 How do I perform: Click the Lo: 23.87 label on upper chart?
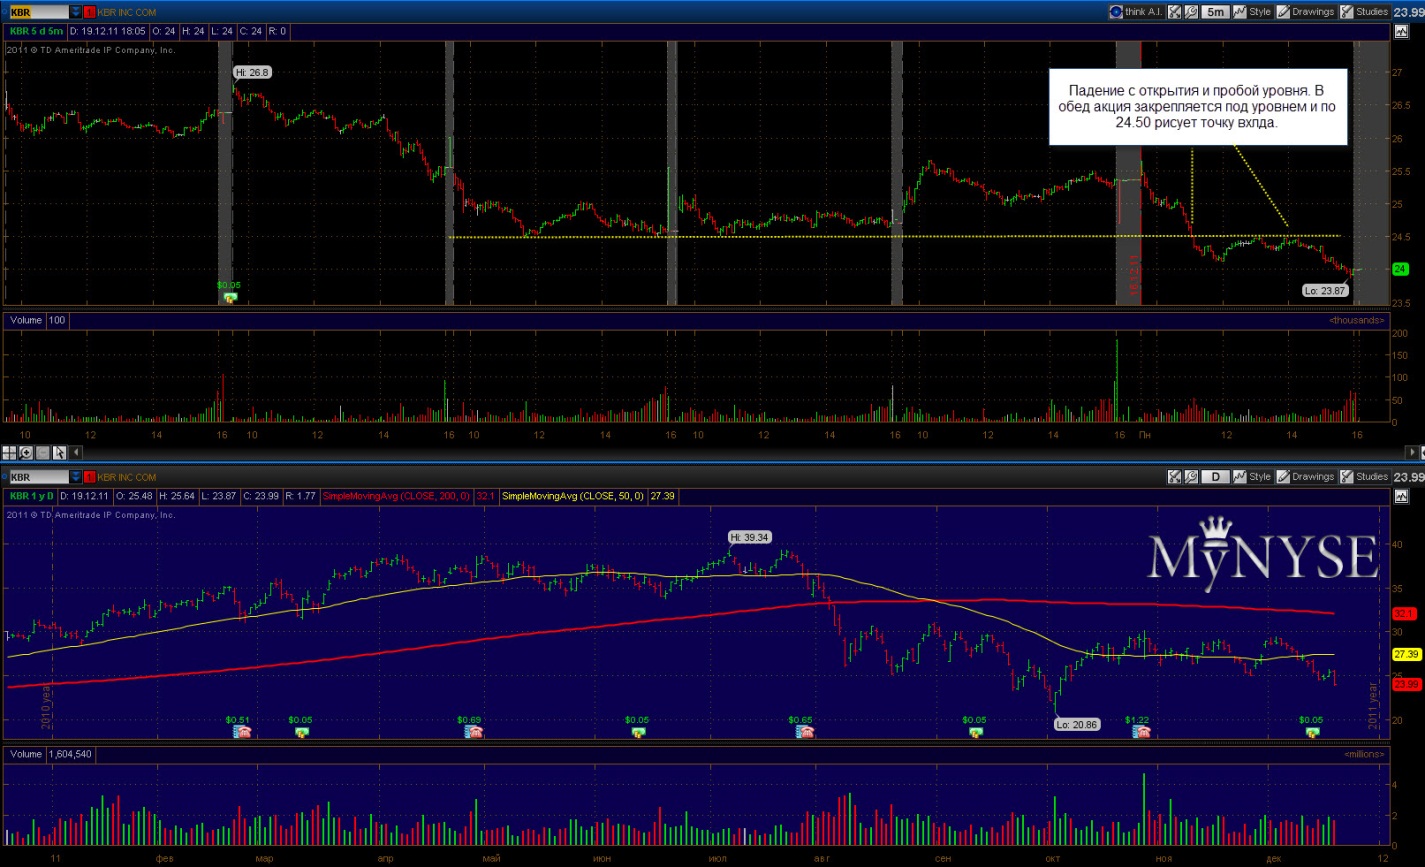click(x=1327, y=291)
